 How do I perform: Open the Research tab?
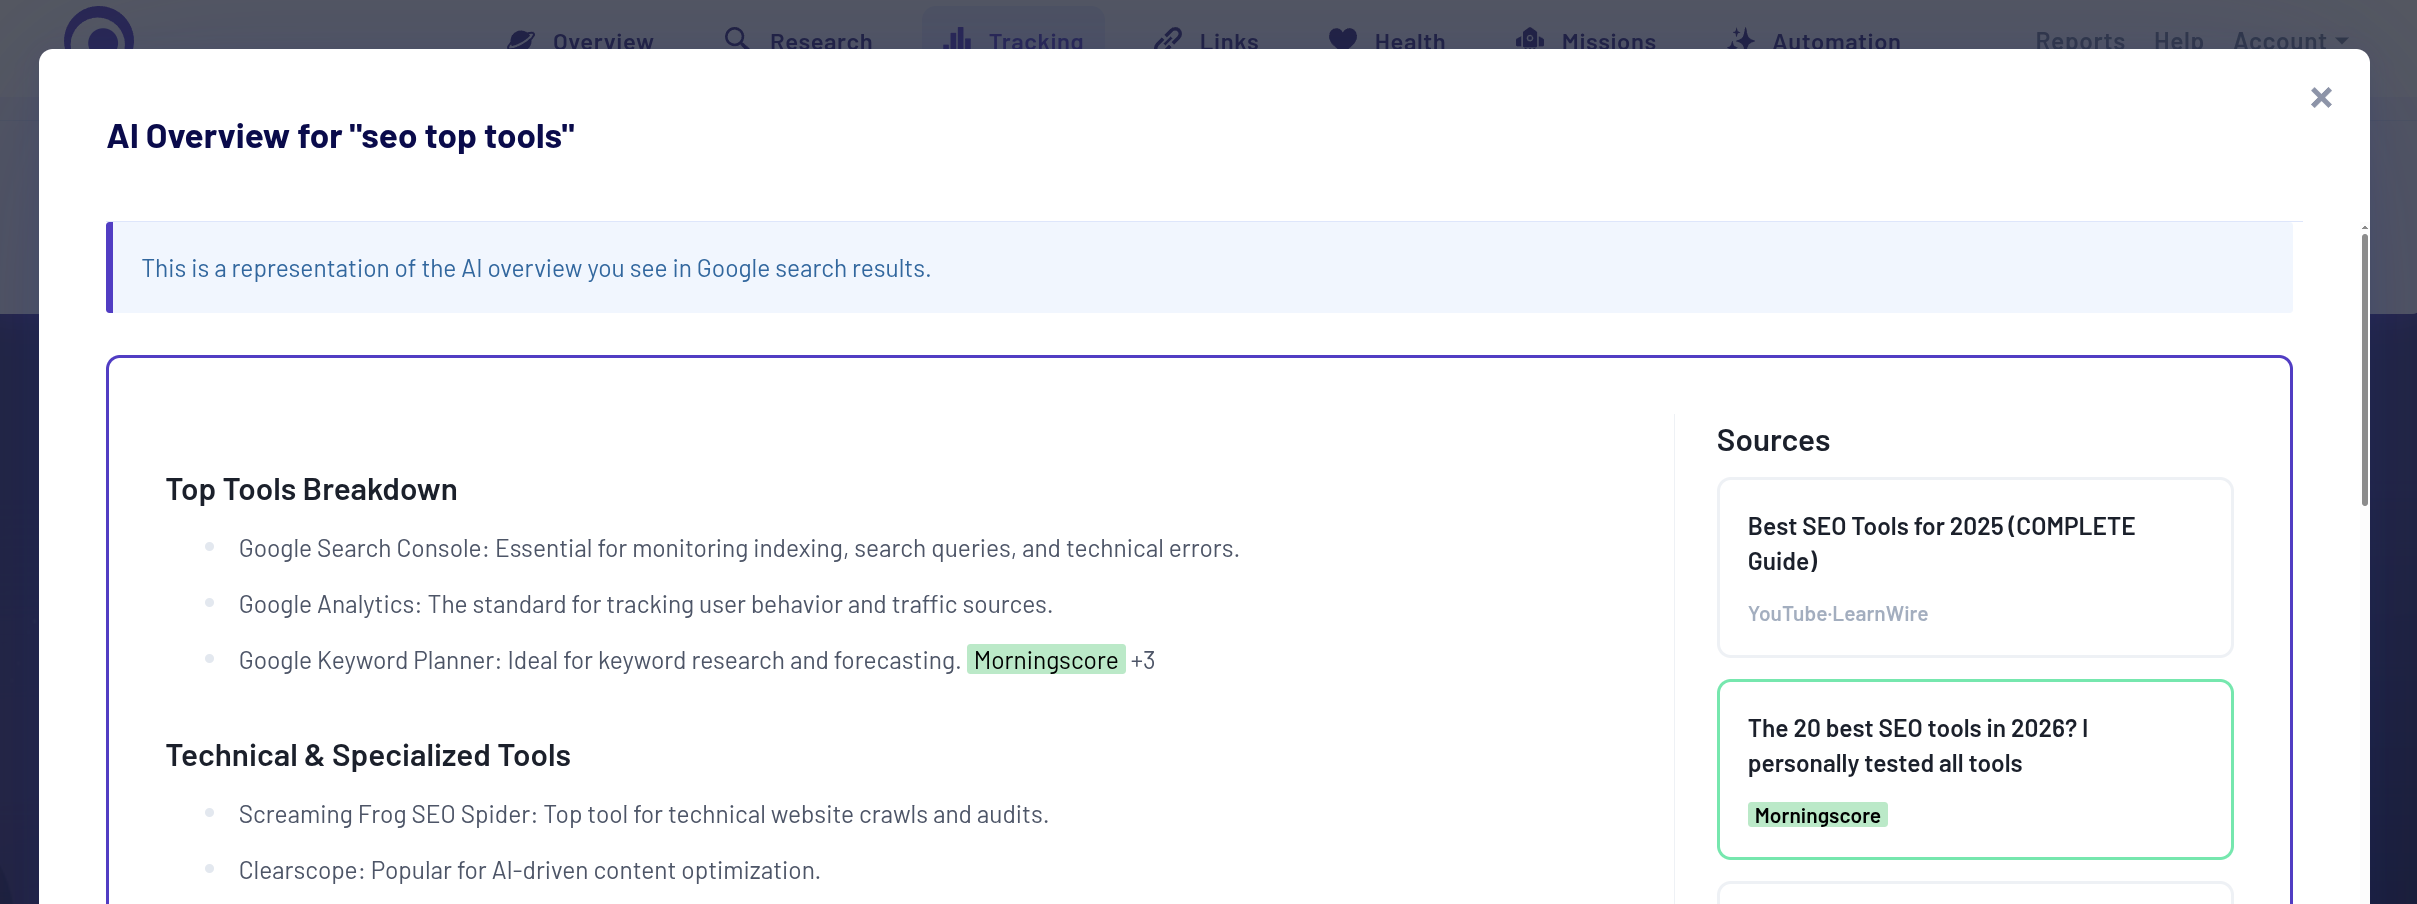[x=798, y=41]
